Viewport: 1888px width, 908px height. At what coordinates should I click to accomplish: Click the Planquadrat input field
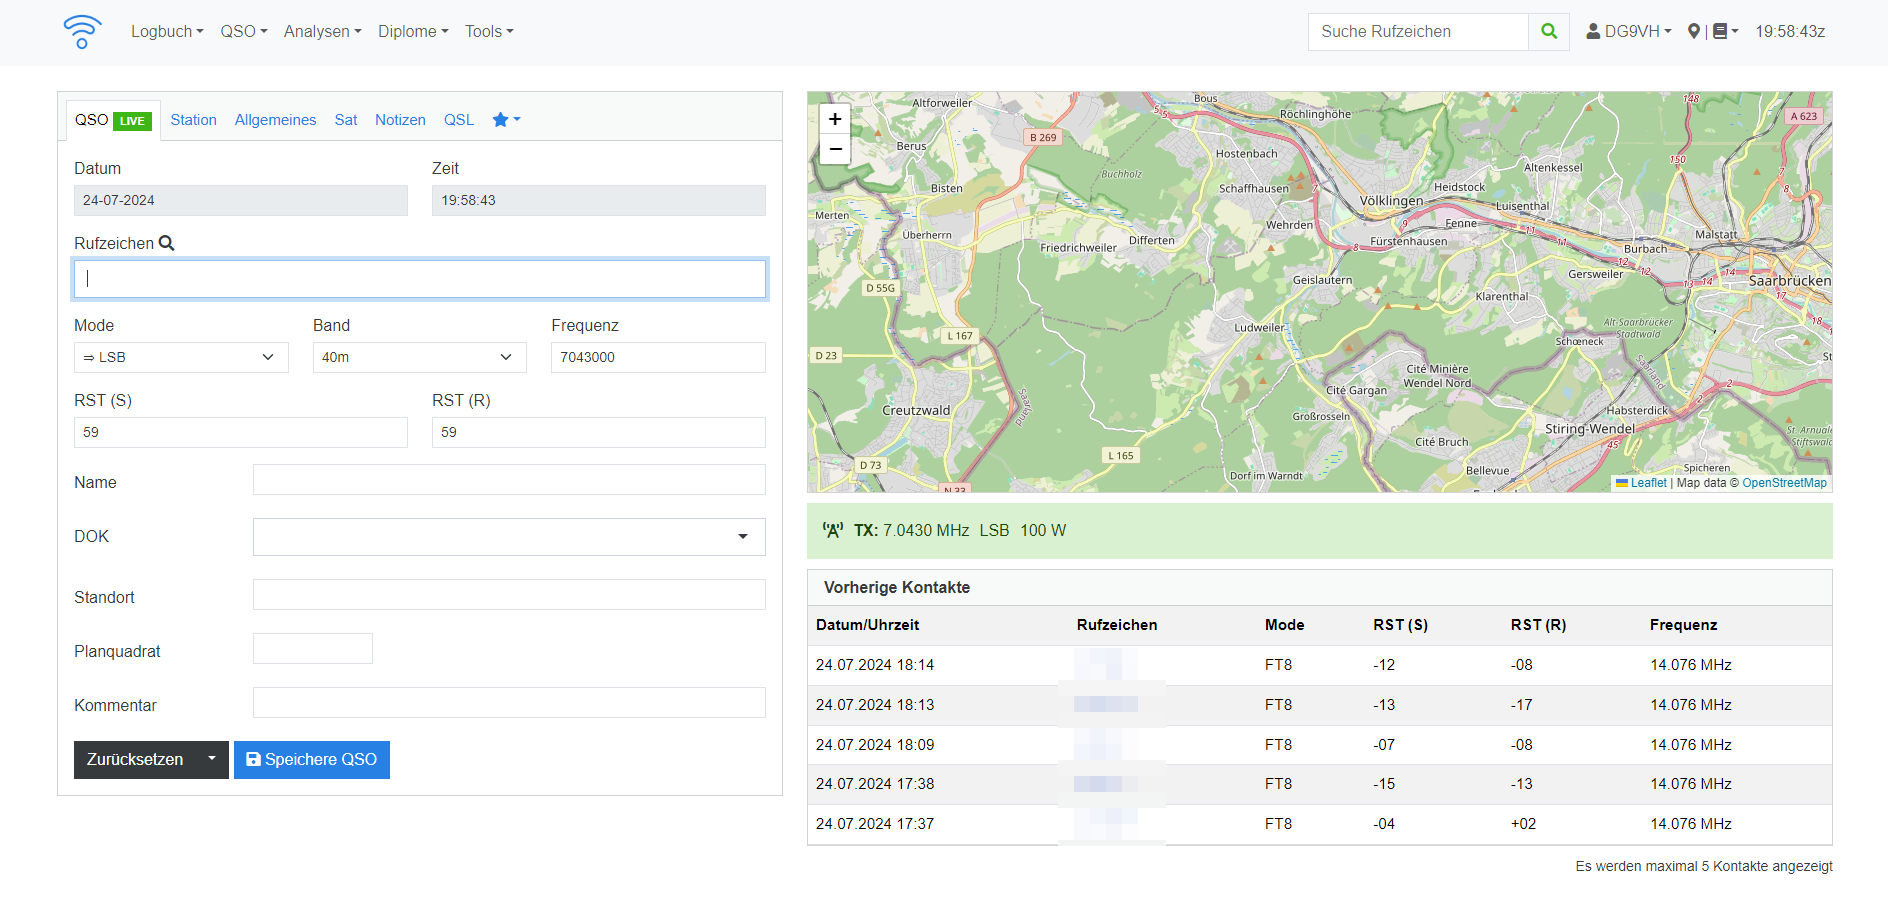[x=313, y=649]
